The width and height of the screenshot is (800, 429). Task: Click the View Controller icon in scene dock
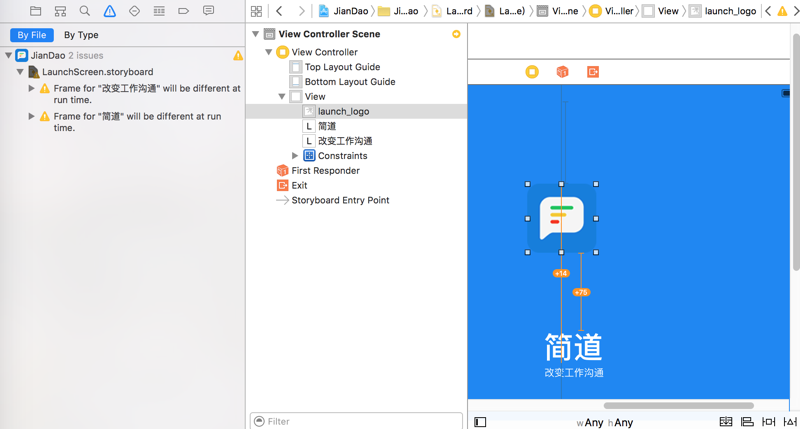coord(532,72)
